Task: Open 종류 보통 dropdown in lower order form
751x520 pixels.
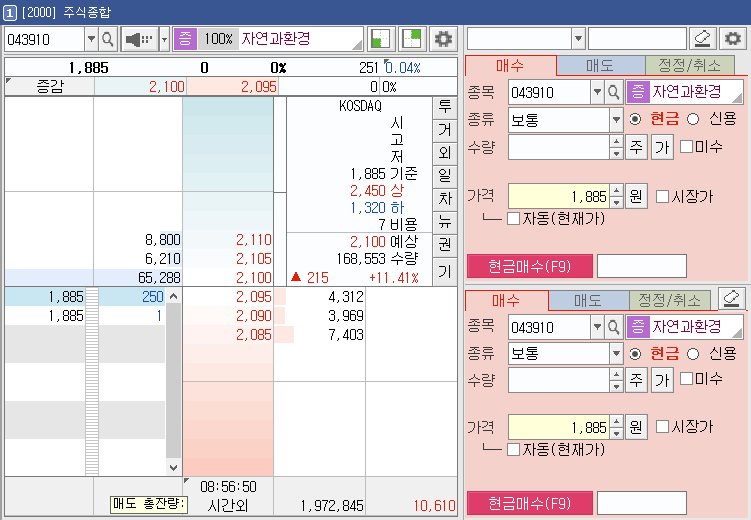Action: click(616, 354)
